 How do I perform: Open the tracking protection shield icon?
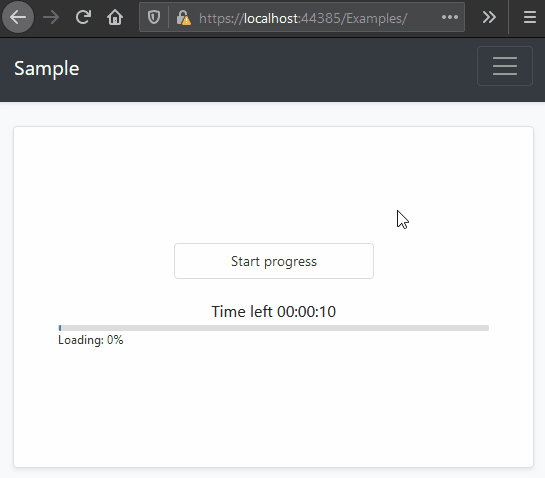[x=154, y=17]
